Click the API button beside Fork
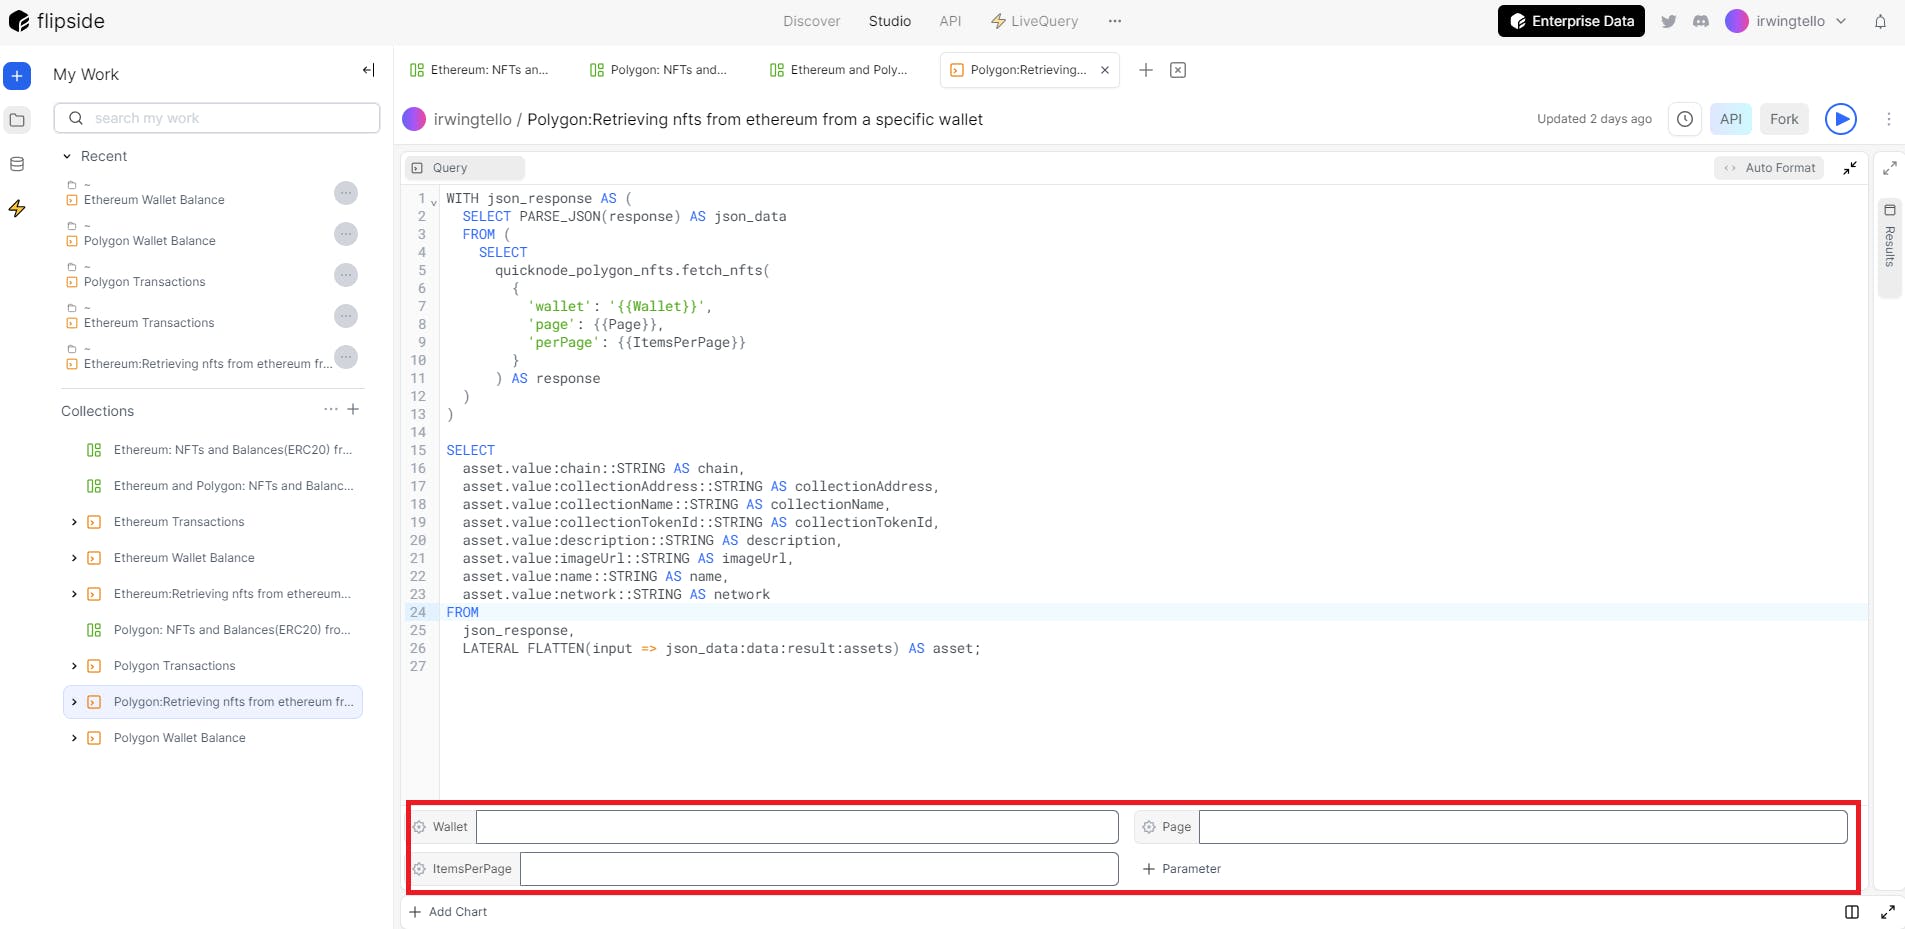1905x929 pixels. point(1731,119)
